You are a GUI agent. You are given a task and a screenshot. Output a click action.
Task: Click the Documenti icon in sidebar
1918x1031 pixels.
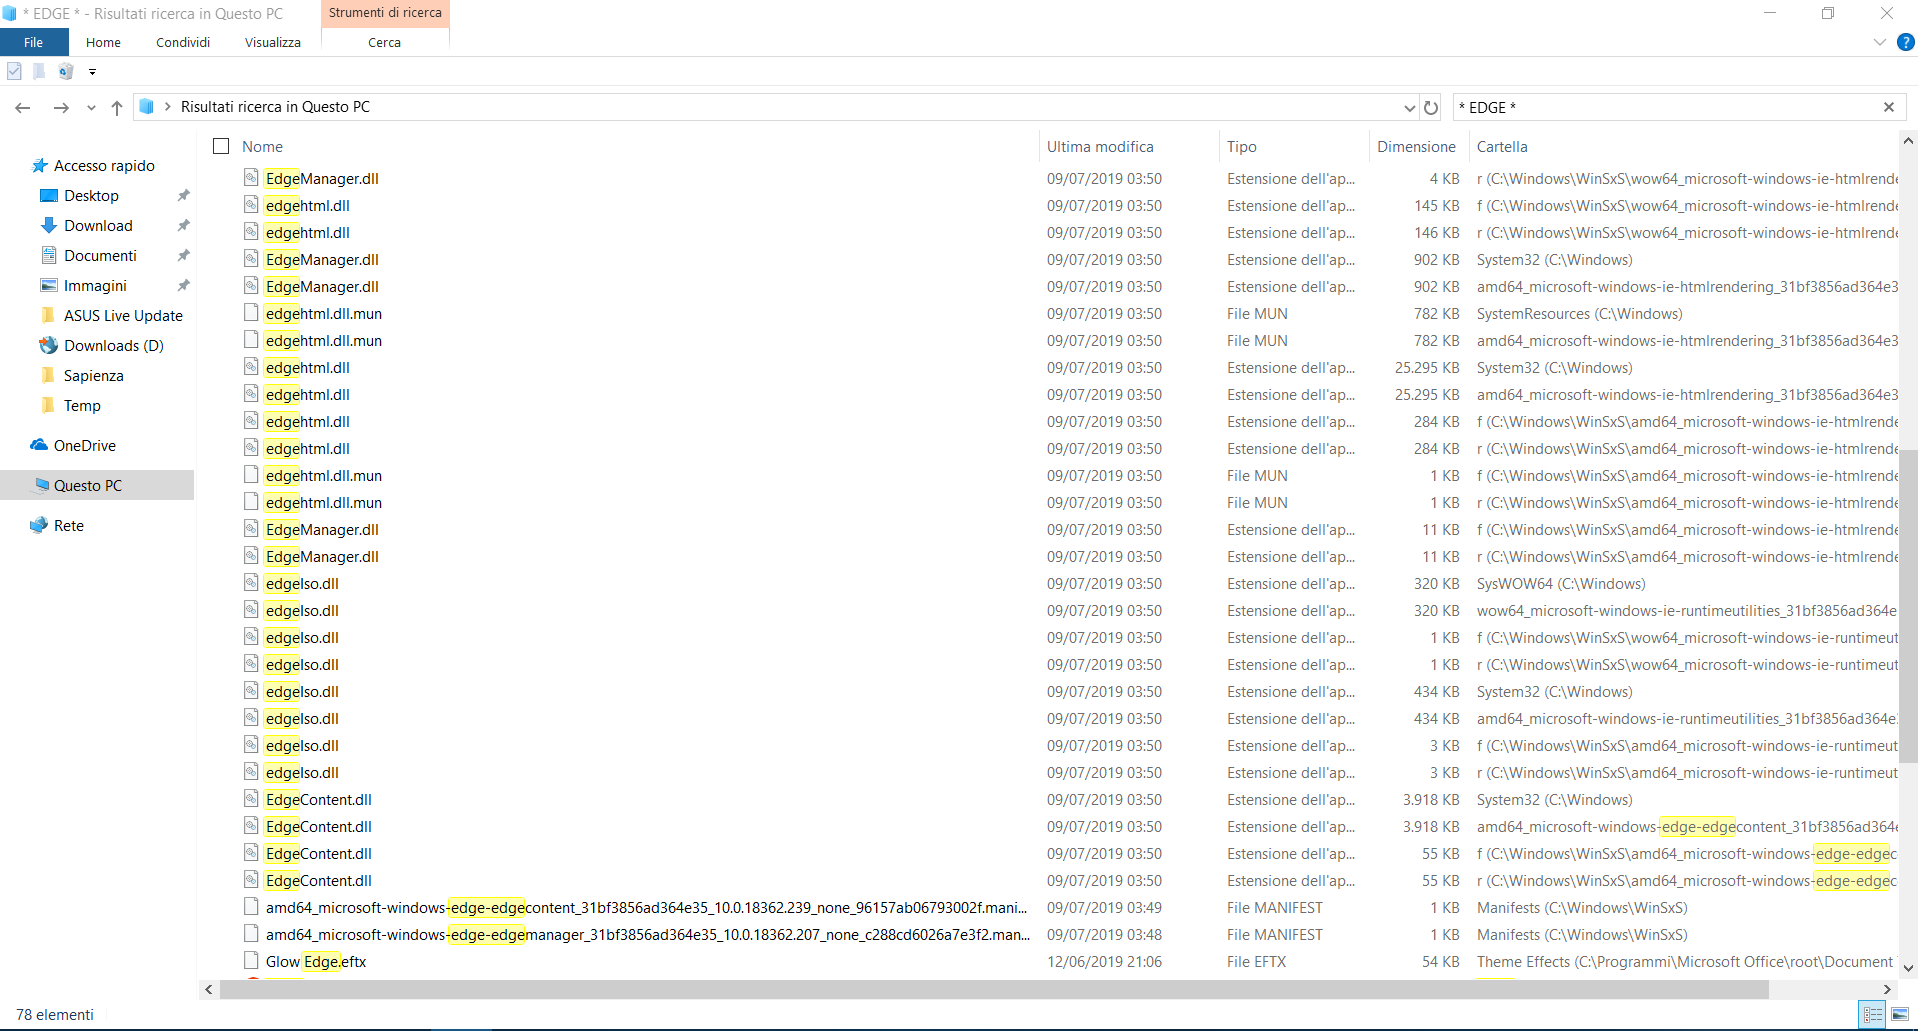tap(48, 255)
